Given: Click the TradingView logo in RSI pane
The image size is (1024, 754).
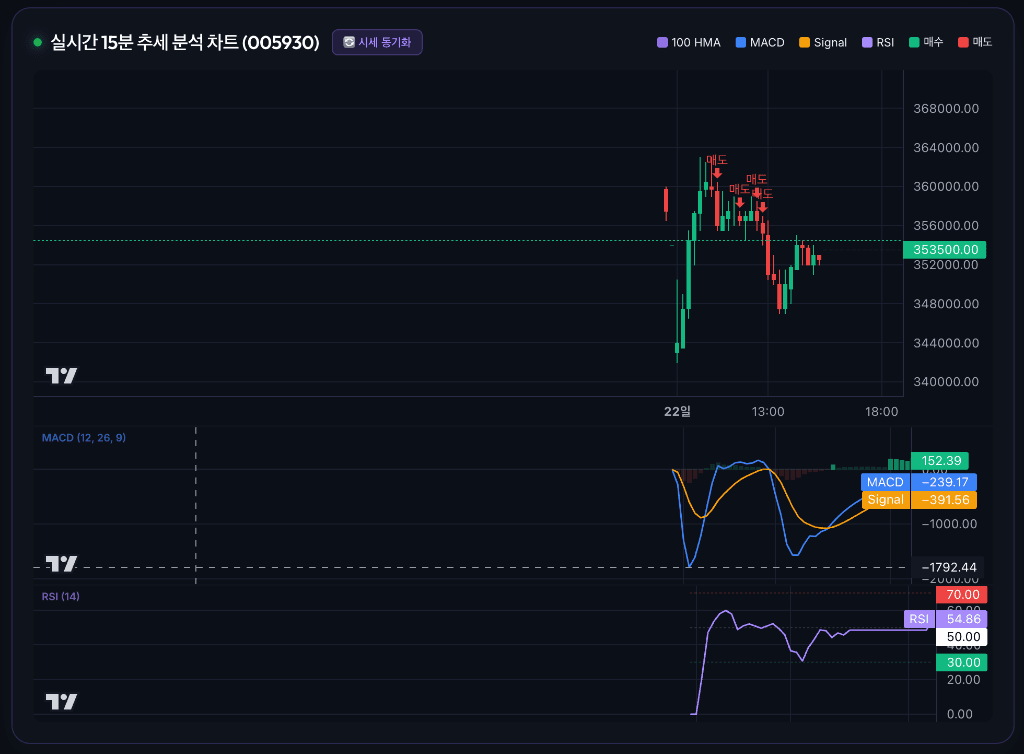Looking at the screenshot, I should [61, 702].
